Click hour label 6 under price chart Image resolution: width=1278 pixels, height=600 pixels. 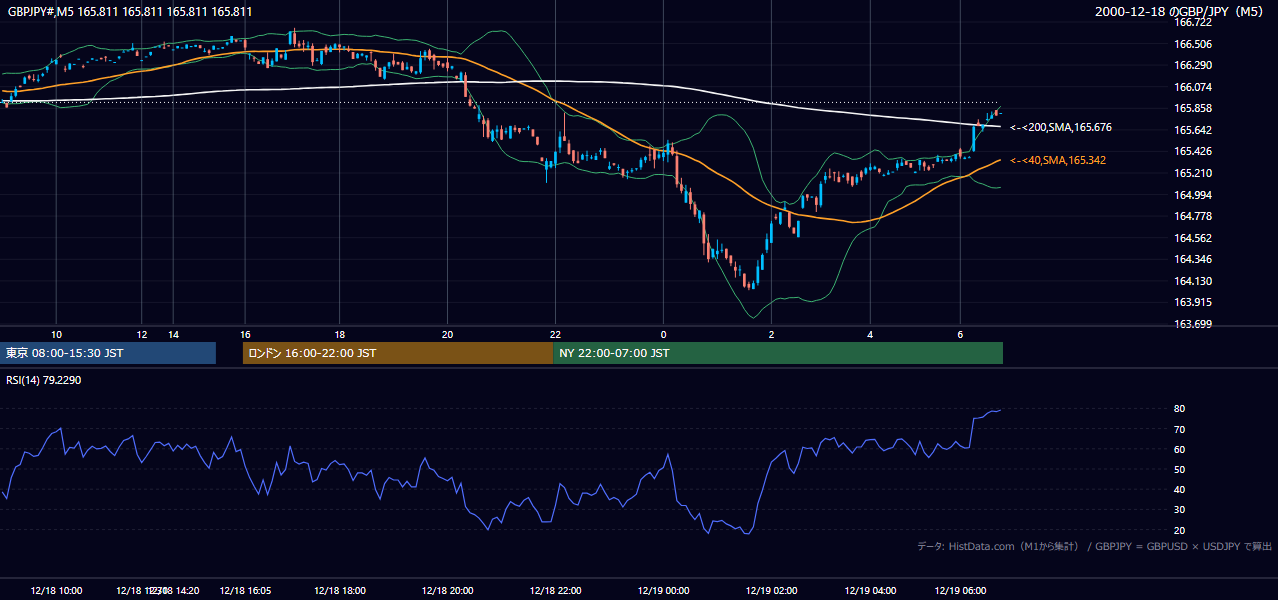tap(960, 334)
